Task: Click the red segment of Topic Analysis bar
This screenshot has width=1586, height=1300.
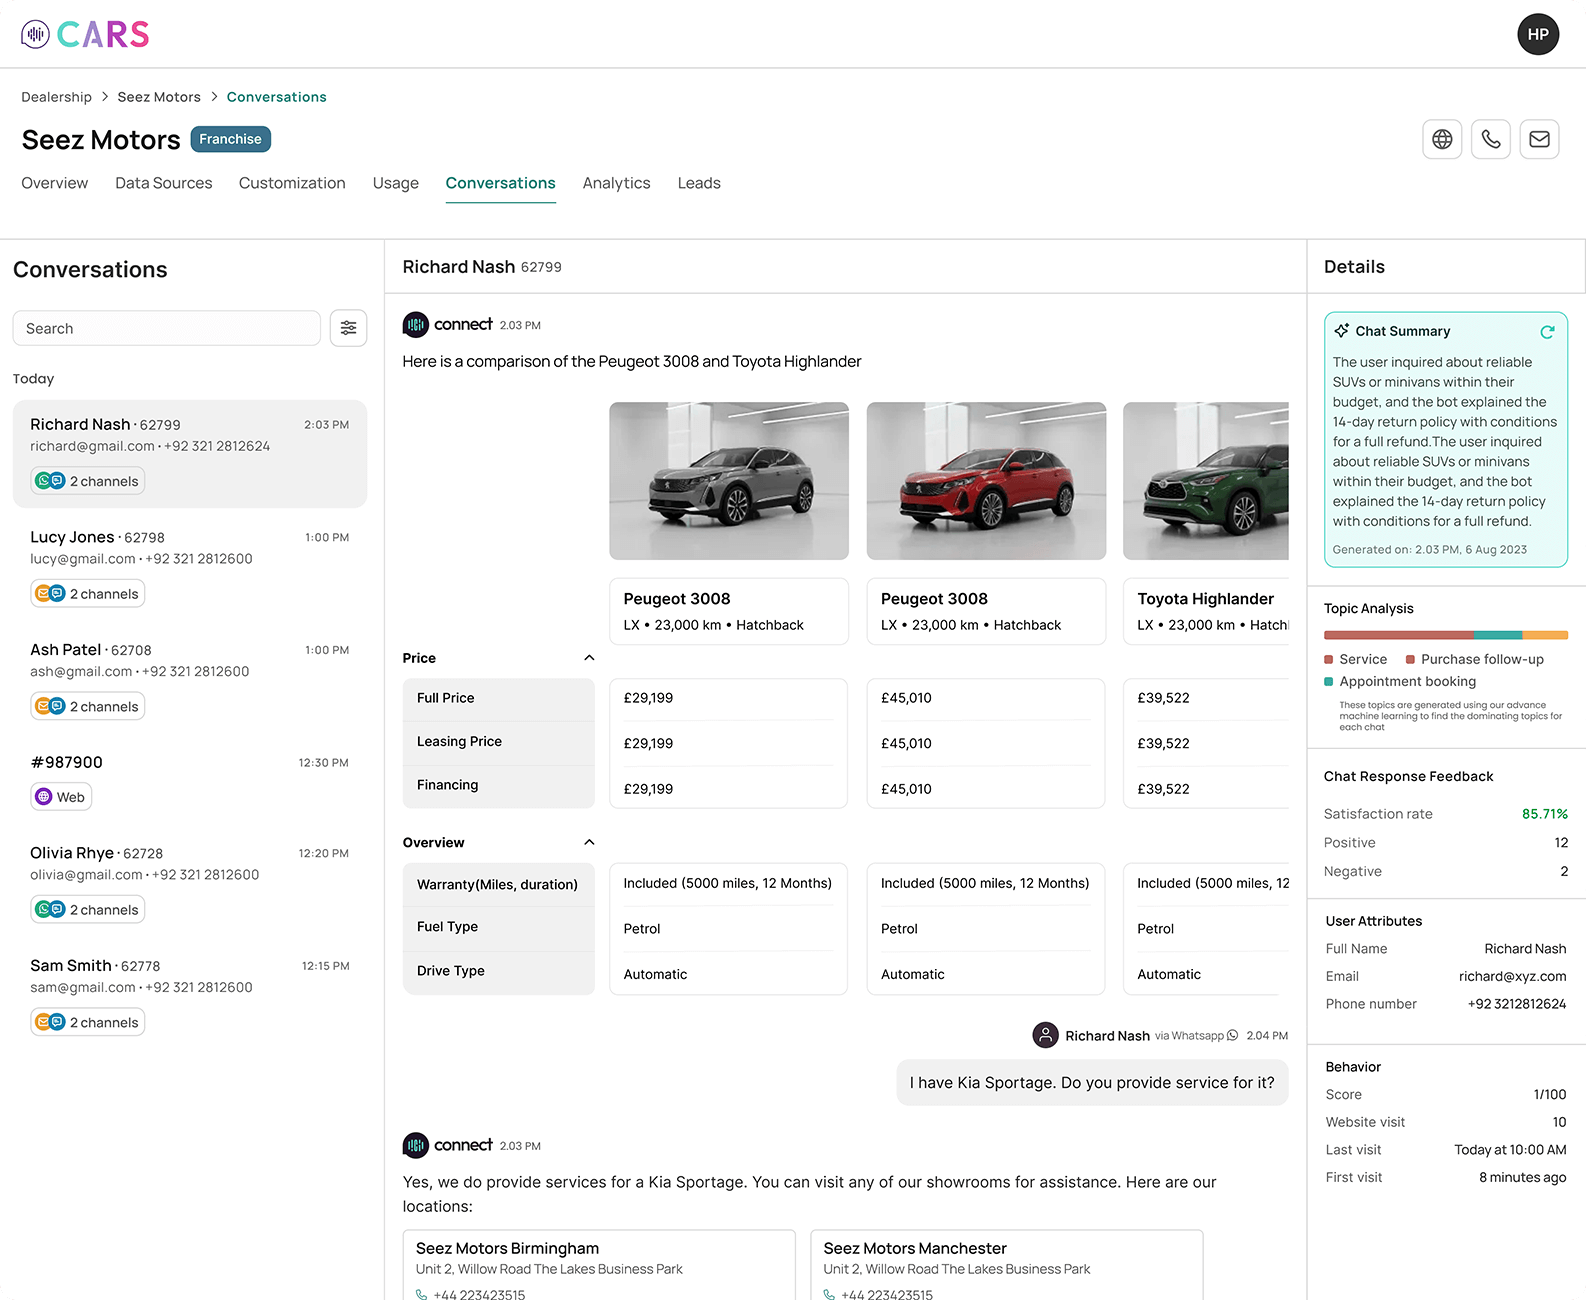Action: click(x=1398, y=635)
